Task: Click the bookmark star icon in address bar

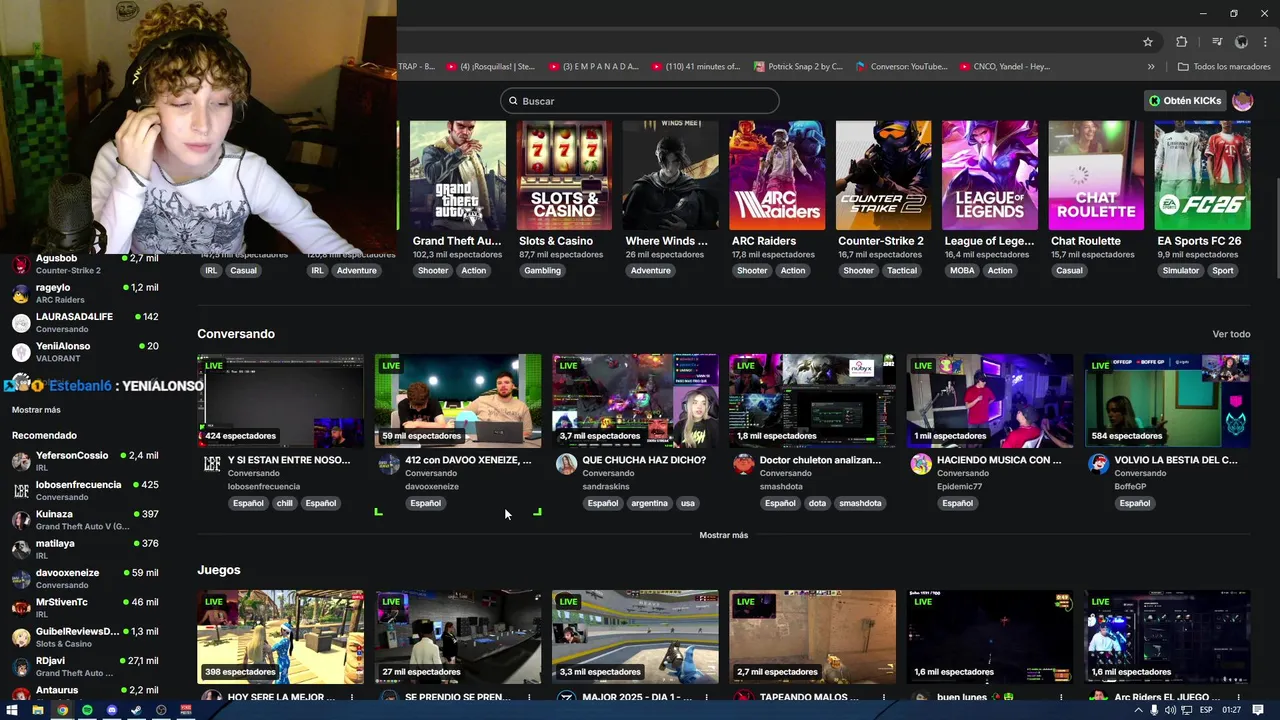Action: pyautogui.click(x=1148, y=42)
